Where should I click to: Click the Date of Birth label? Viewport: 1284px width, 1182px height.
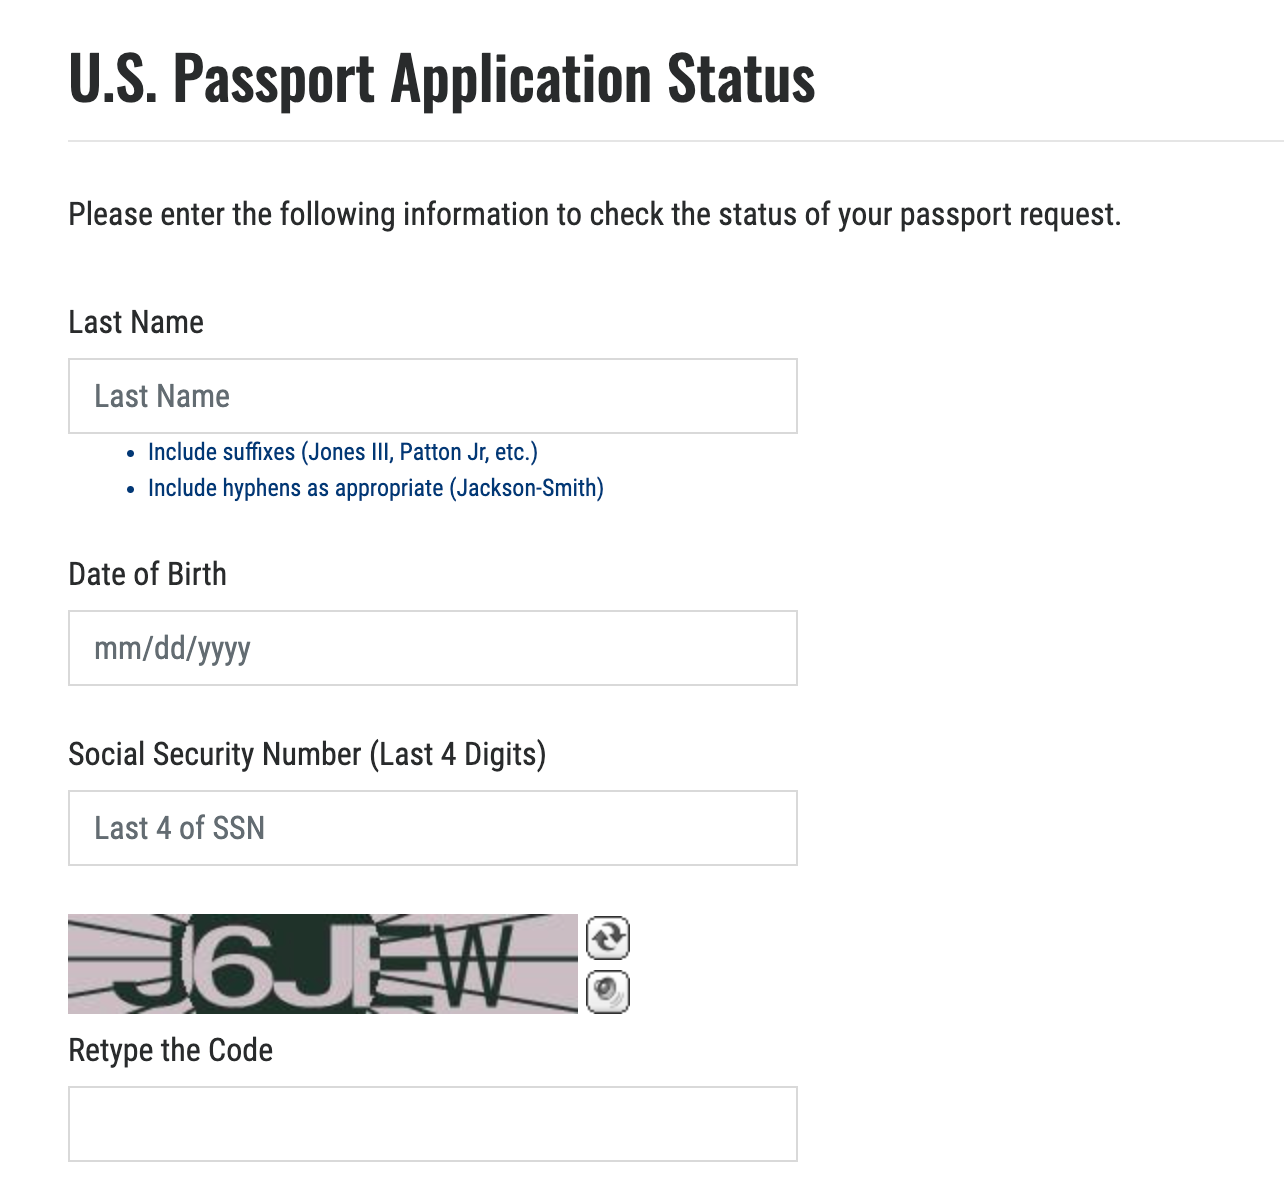[147, 574]
